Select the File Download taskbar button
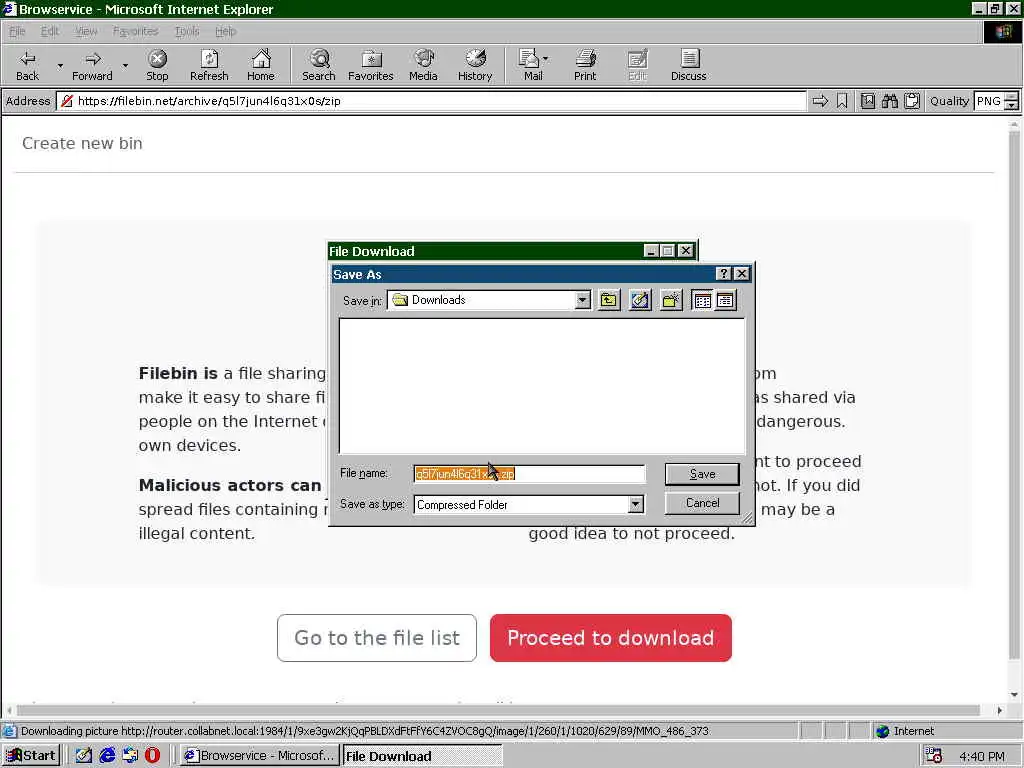1024x768 pixels. click(422, 756)
